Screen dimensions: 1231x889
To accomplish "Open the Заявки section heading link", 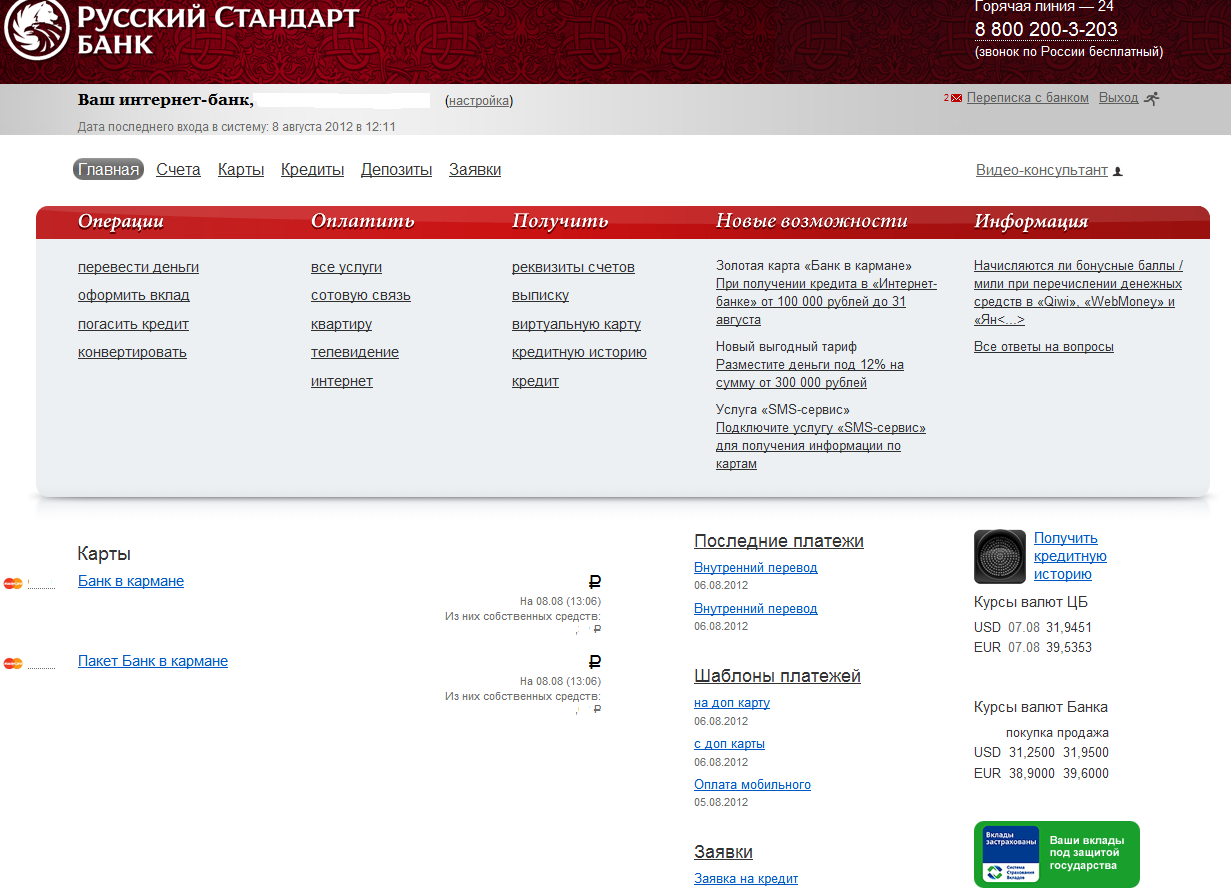I will pos(723,852).
